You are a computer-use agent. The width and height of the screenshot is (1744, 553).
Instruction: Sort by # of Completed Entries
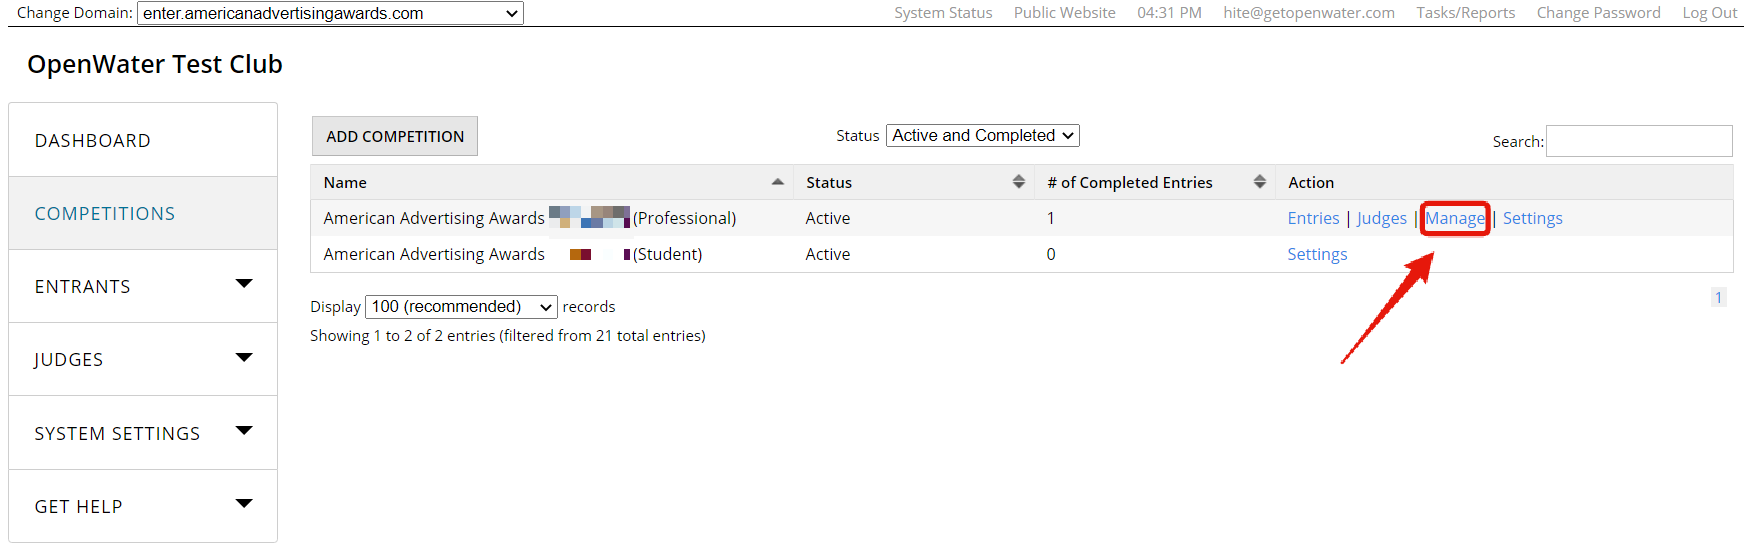click(1155, 182)
